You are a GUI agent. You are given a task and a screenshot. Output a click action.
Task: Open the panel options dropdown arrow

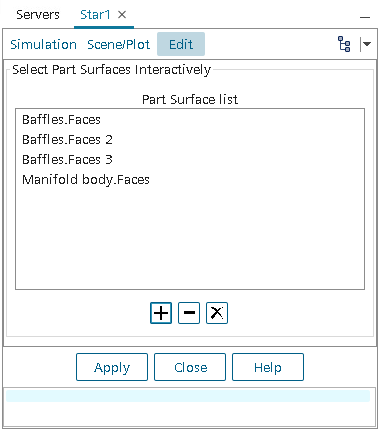tap(367, 44)
